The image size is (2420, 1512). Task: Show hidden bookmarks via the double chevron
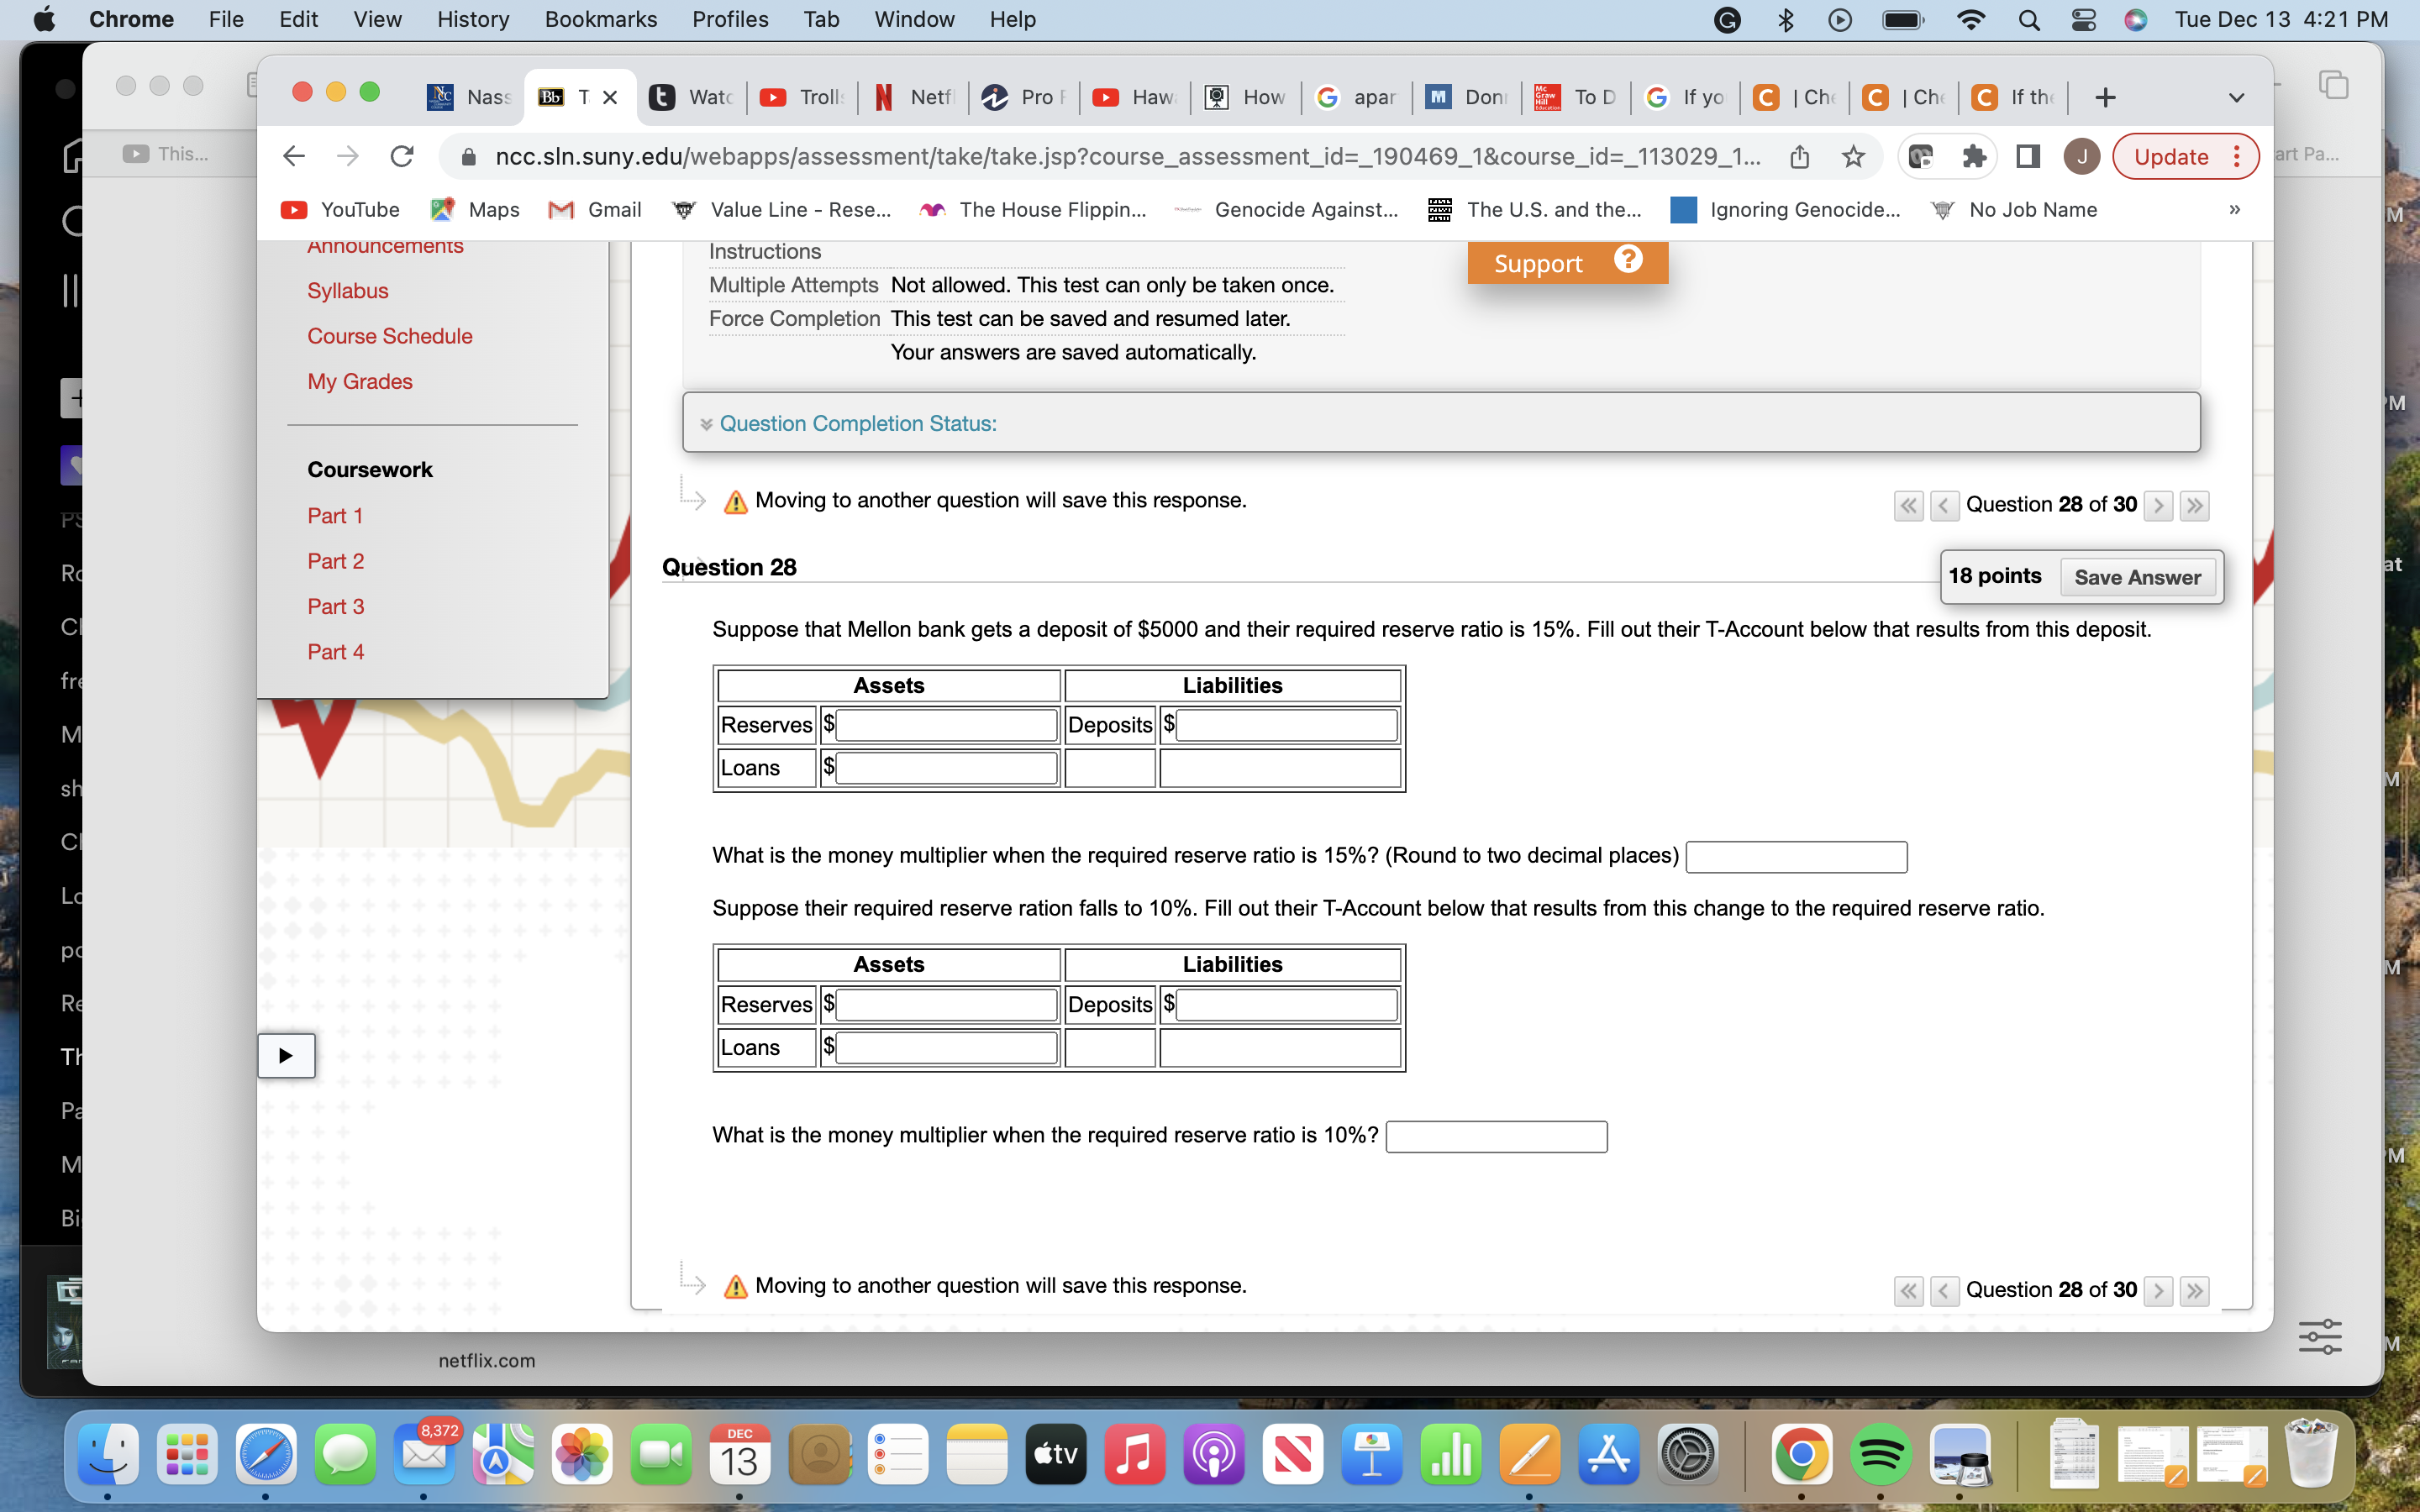[2235, 209]
